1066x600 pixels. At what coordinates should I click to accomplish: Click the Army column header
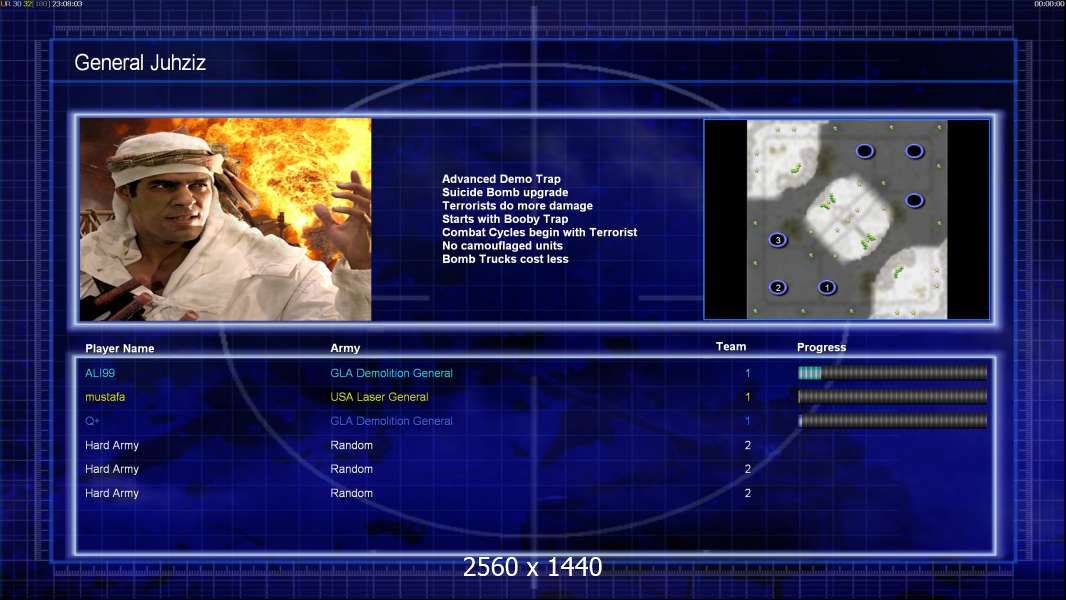point(345,349)
